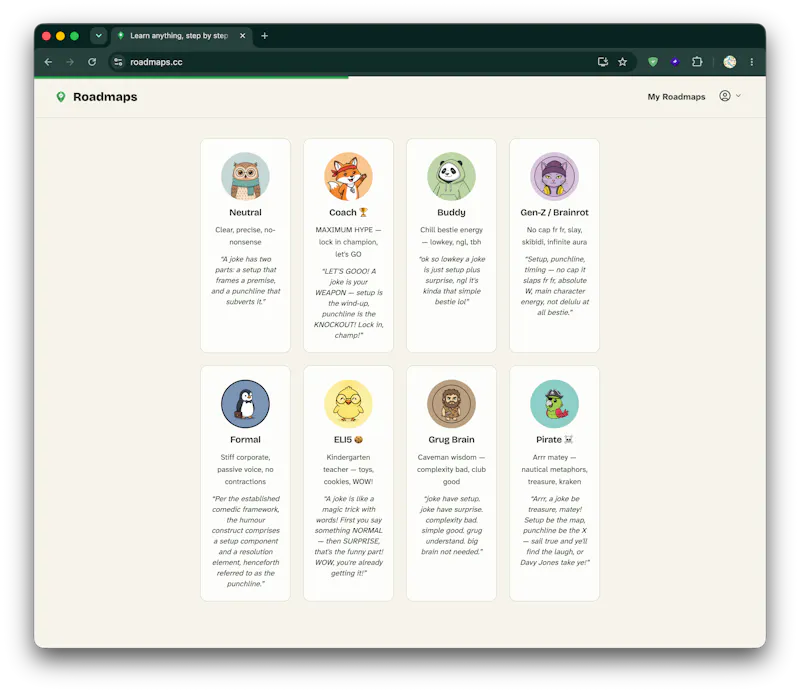Close the Learn anything tab
The image size is (800, 693).
point(243,36)
